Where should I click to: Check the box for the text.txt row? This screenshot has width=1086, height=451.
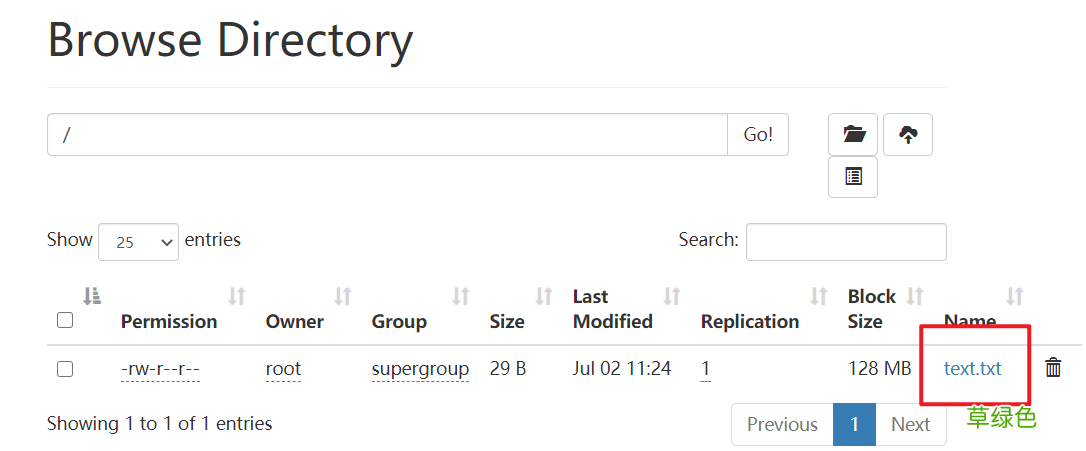(65, 369)
